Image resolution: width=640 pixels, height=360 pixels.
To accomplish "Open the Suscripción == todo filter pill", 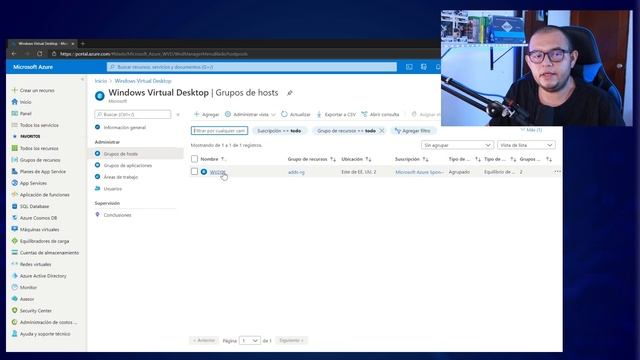I will point(279,131).
